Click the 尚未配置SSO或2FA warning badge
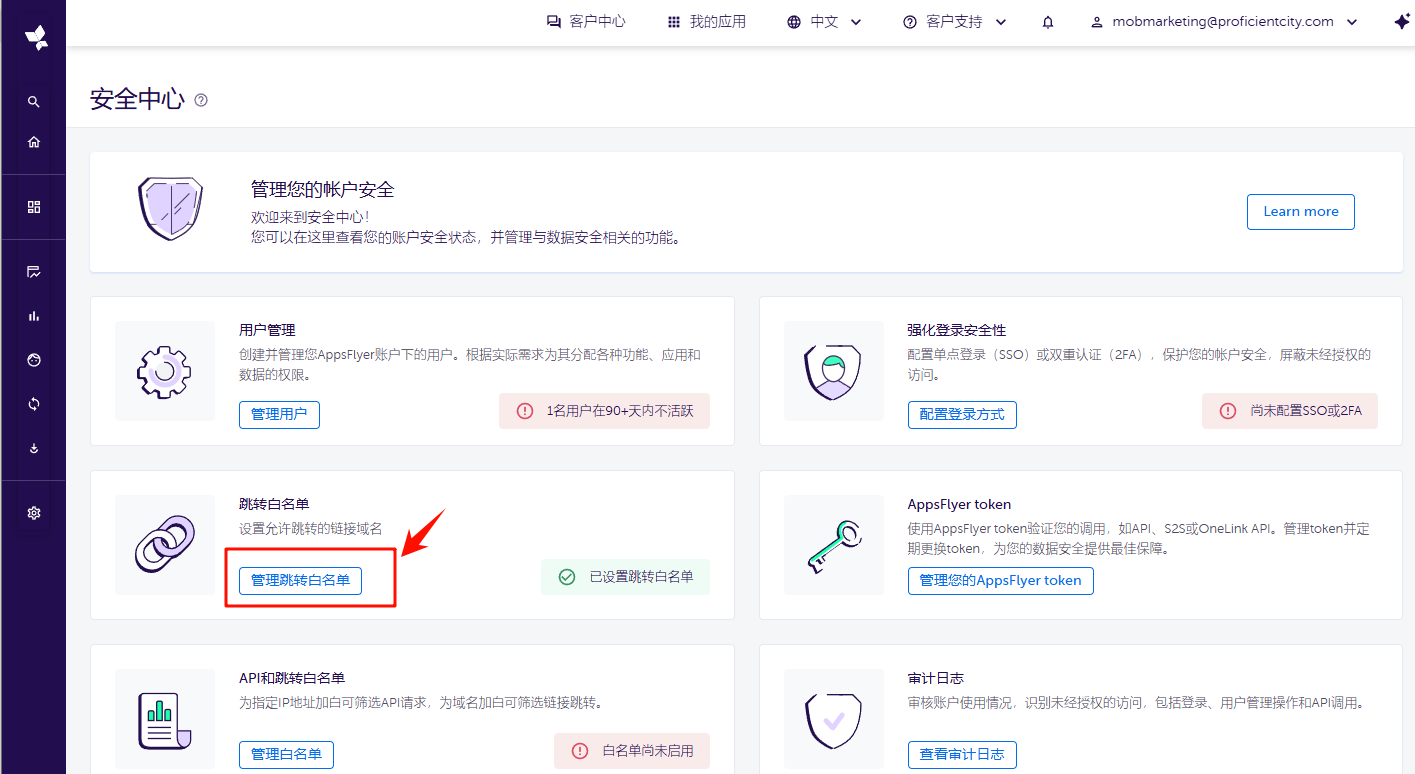Image resolution: width=1415 pixels, height=774 pixels. coord(1290,411)
